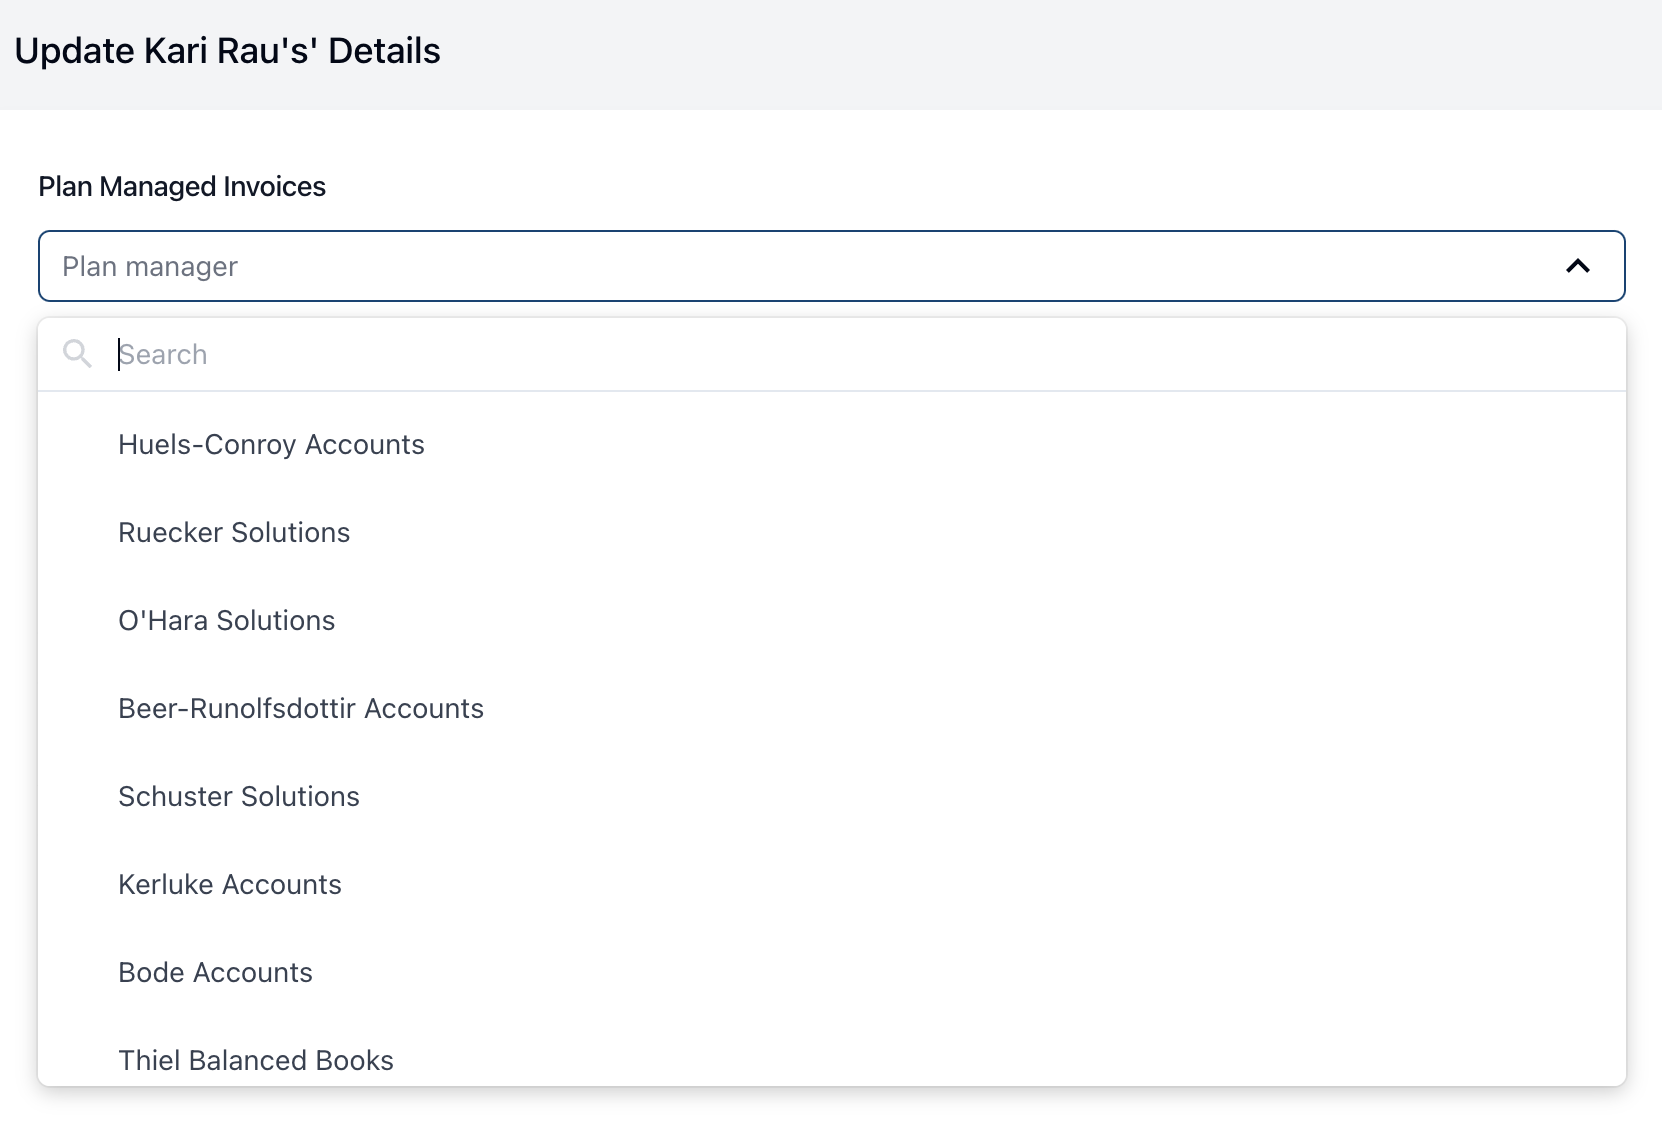Choose Kerluke Accounts option

832,885
